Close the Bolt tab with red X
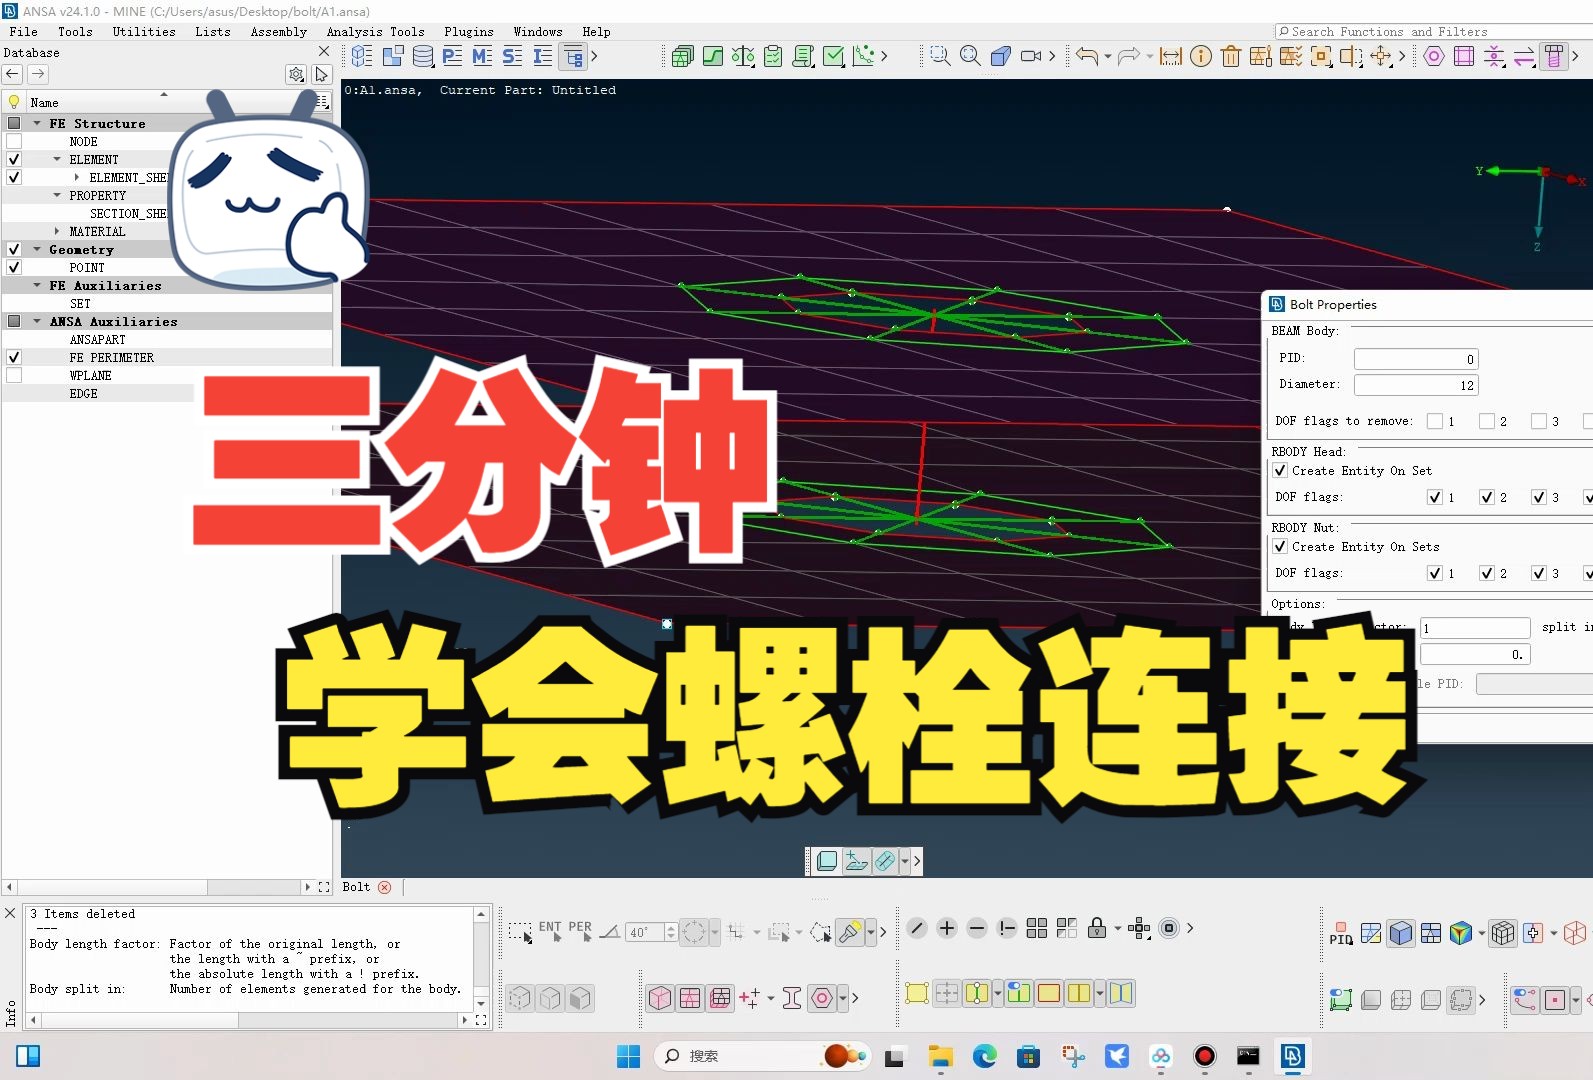1593x1080 pixels. (384, 887)
